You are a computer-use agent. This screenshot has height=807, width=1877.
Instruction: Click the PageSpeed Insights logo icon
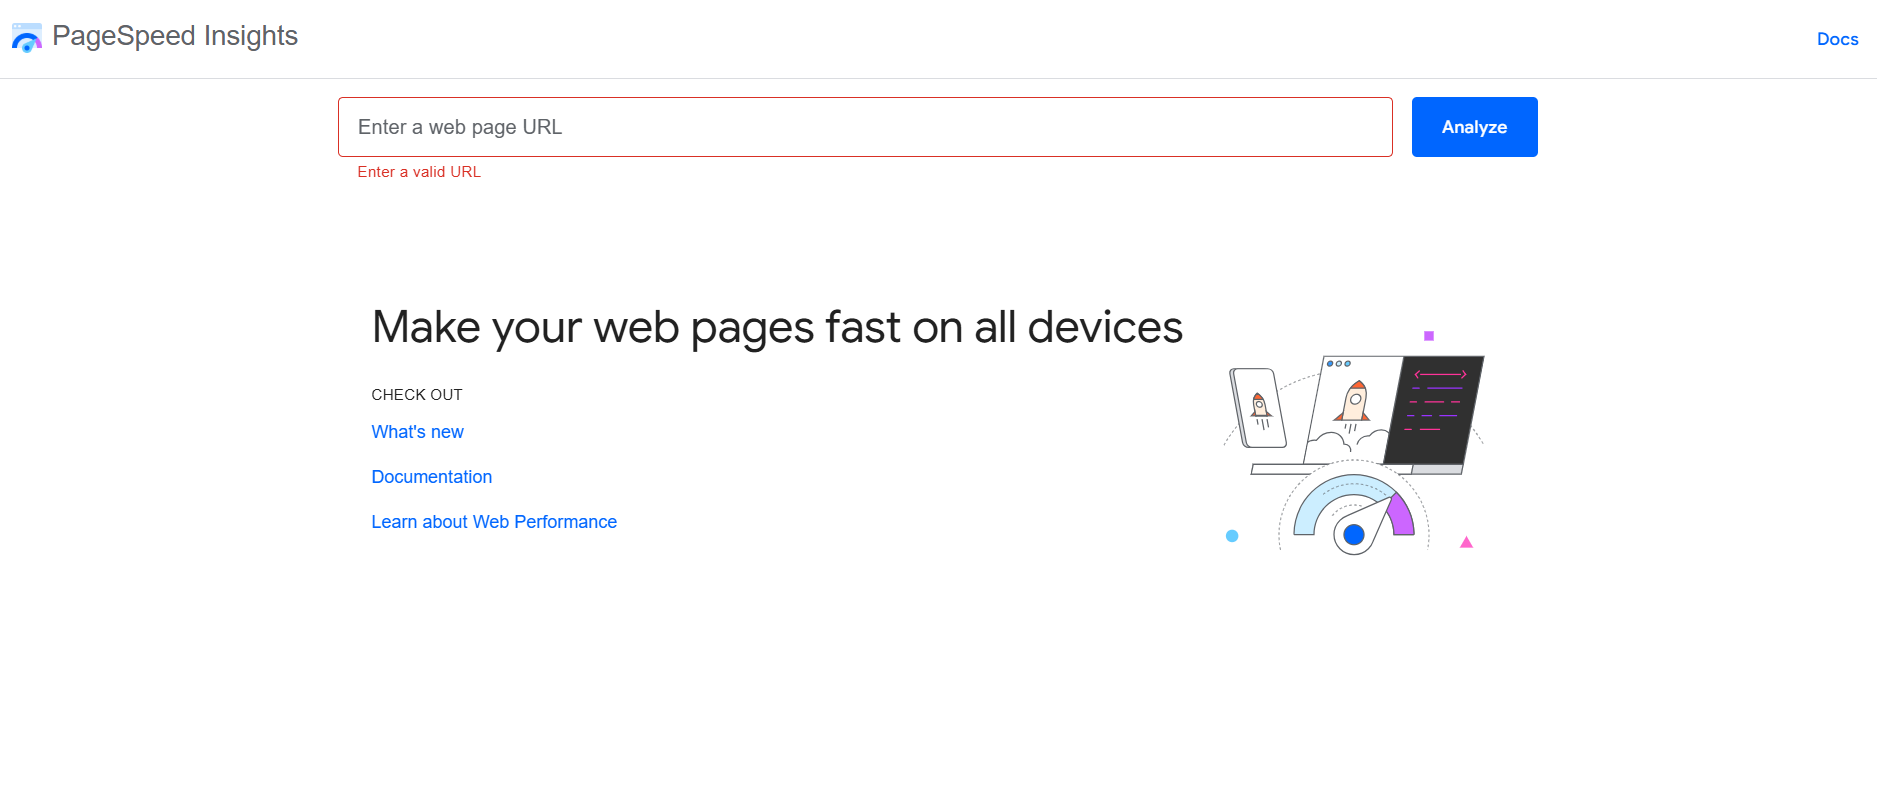point(27,38)
